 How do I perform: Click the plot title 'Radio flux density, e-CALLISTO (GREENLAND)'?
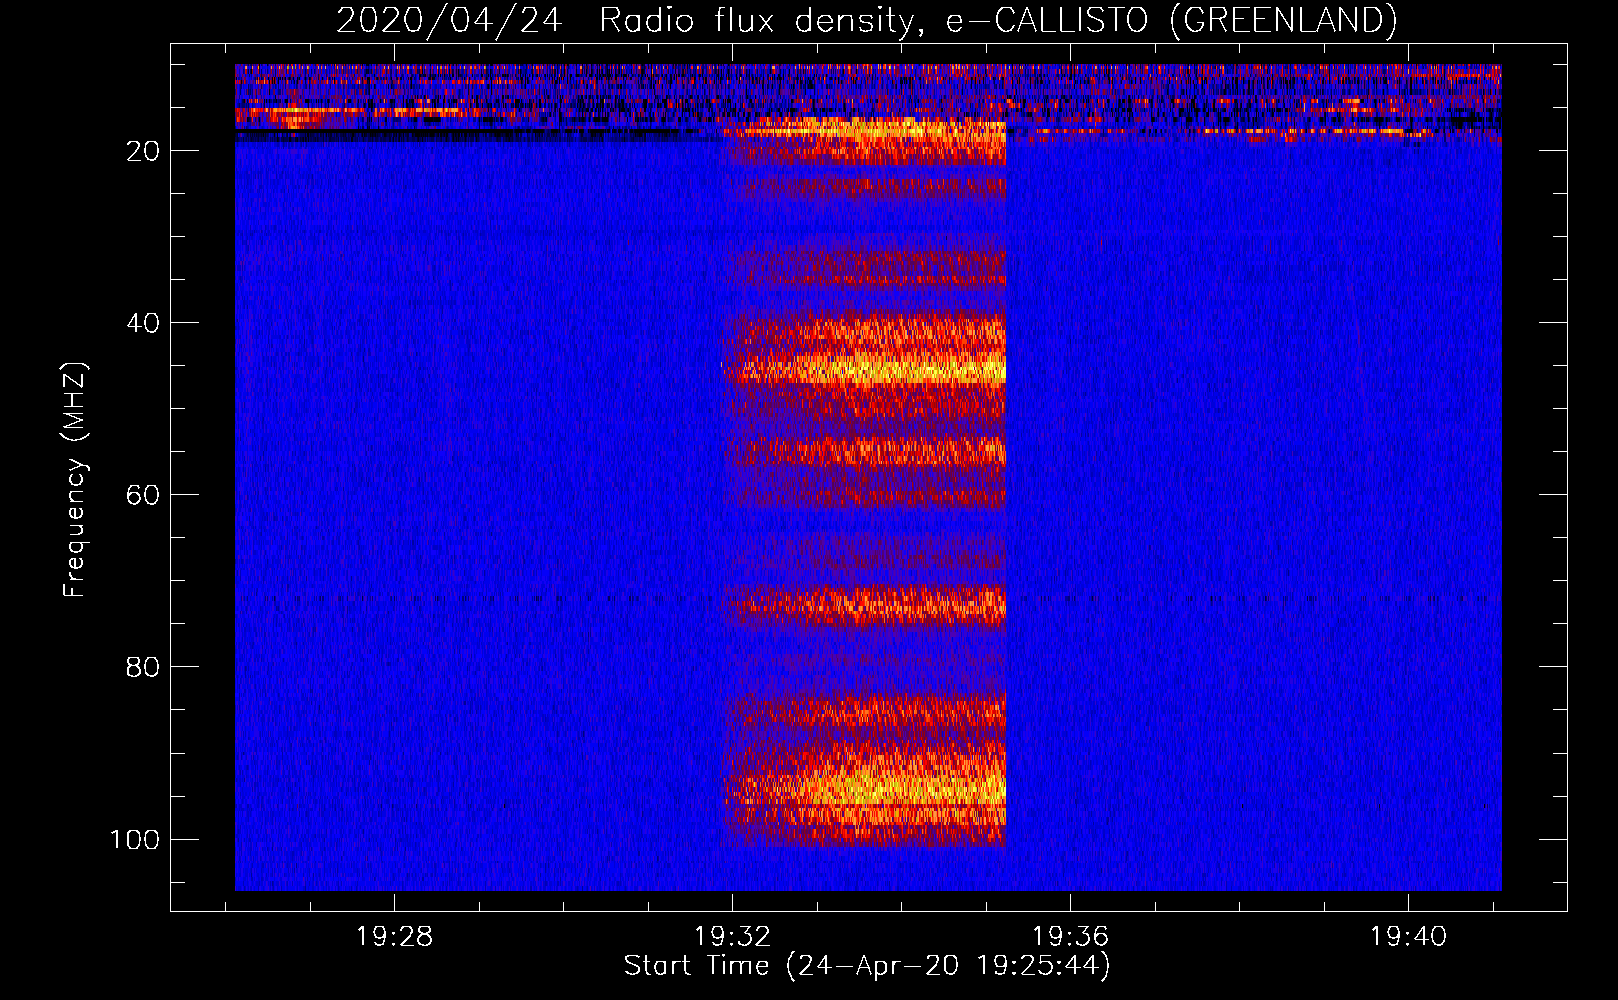coord(998,20)
